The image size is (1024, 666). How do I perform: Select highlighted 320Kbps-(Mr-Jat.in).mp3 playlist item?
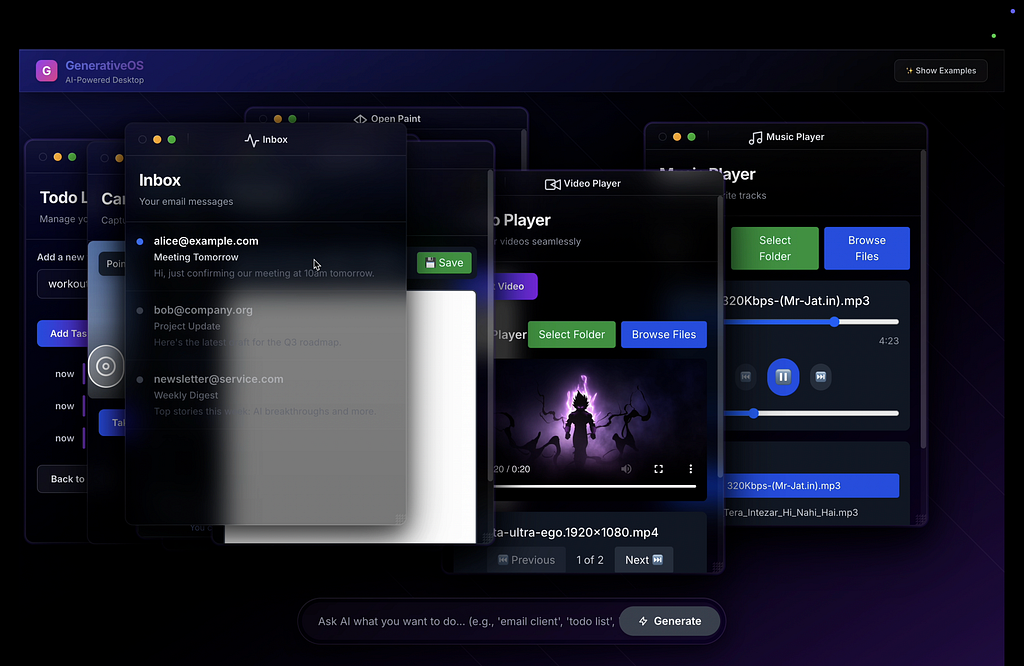pos(810,486)
